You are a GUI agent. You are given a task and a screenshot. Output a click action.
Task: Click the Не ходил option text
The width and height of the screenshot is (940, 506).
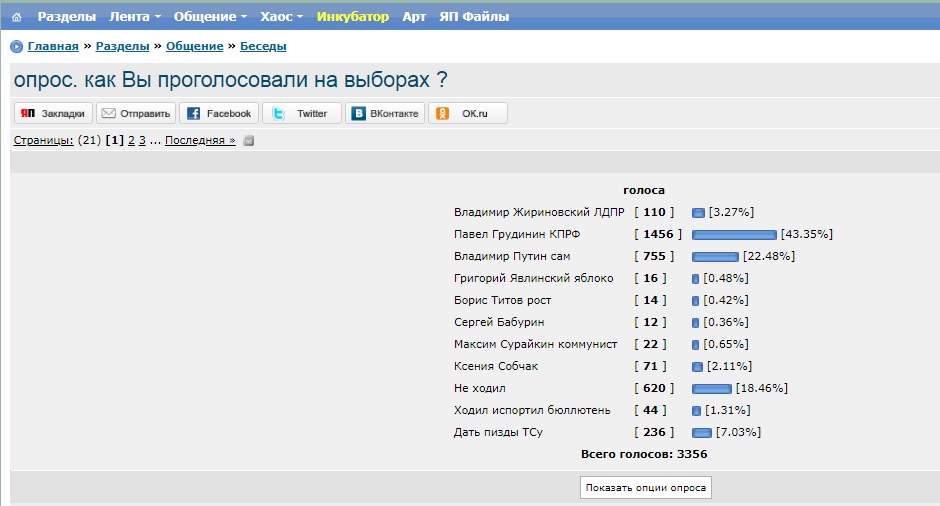pos(480,388)
